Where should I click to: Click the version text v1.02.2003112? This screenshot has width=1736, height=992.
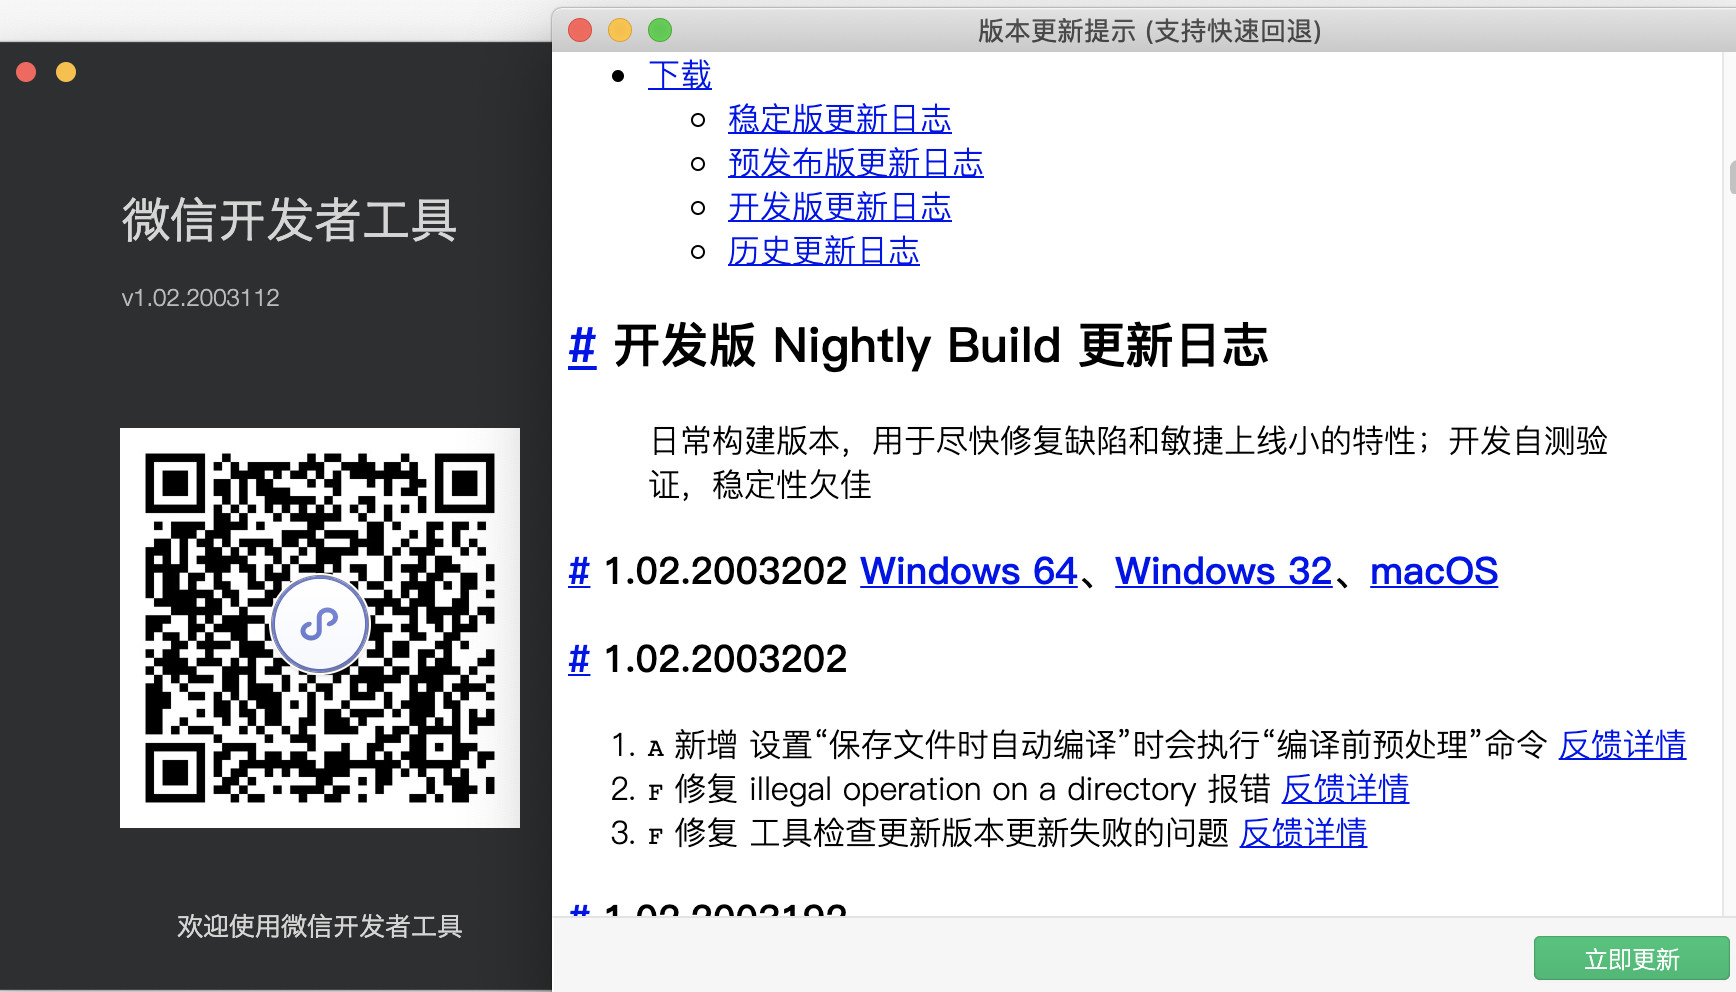[x=200, y=298]
